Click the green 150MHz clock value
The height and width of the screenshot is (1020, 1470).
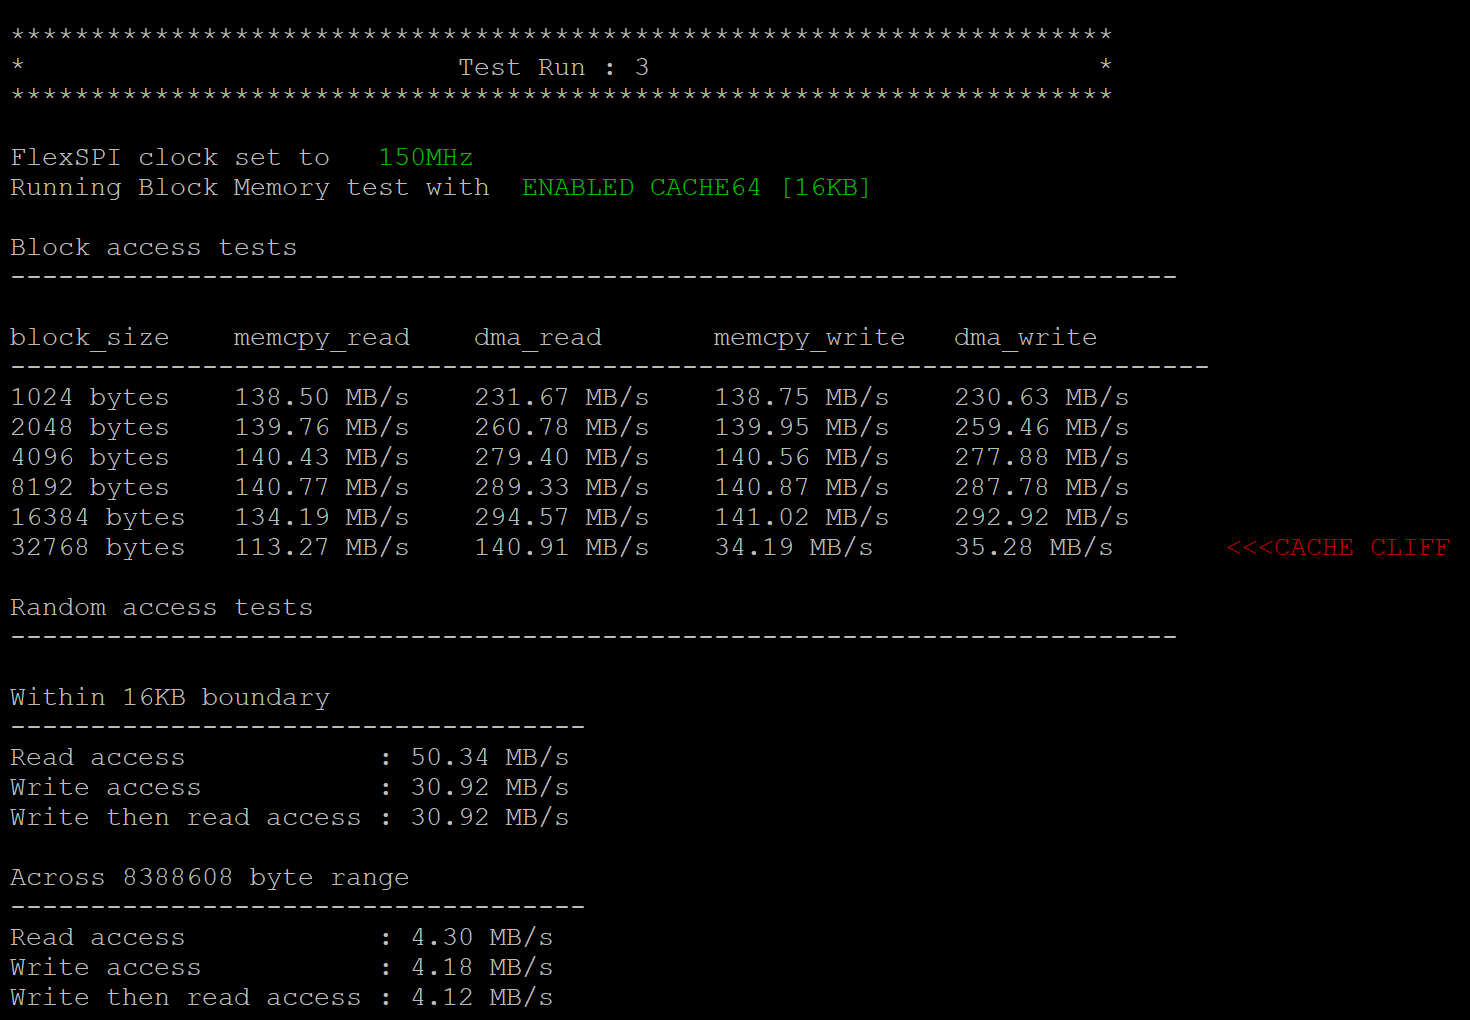425,157
